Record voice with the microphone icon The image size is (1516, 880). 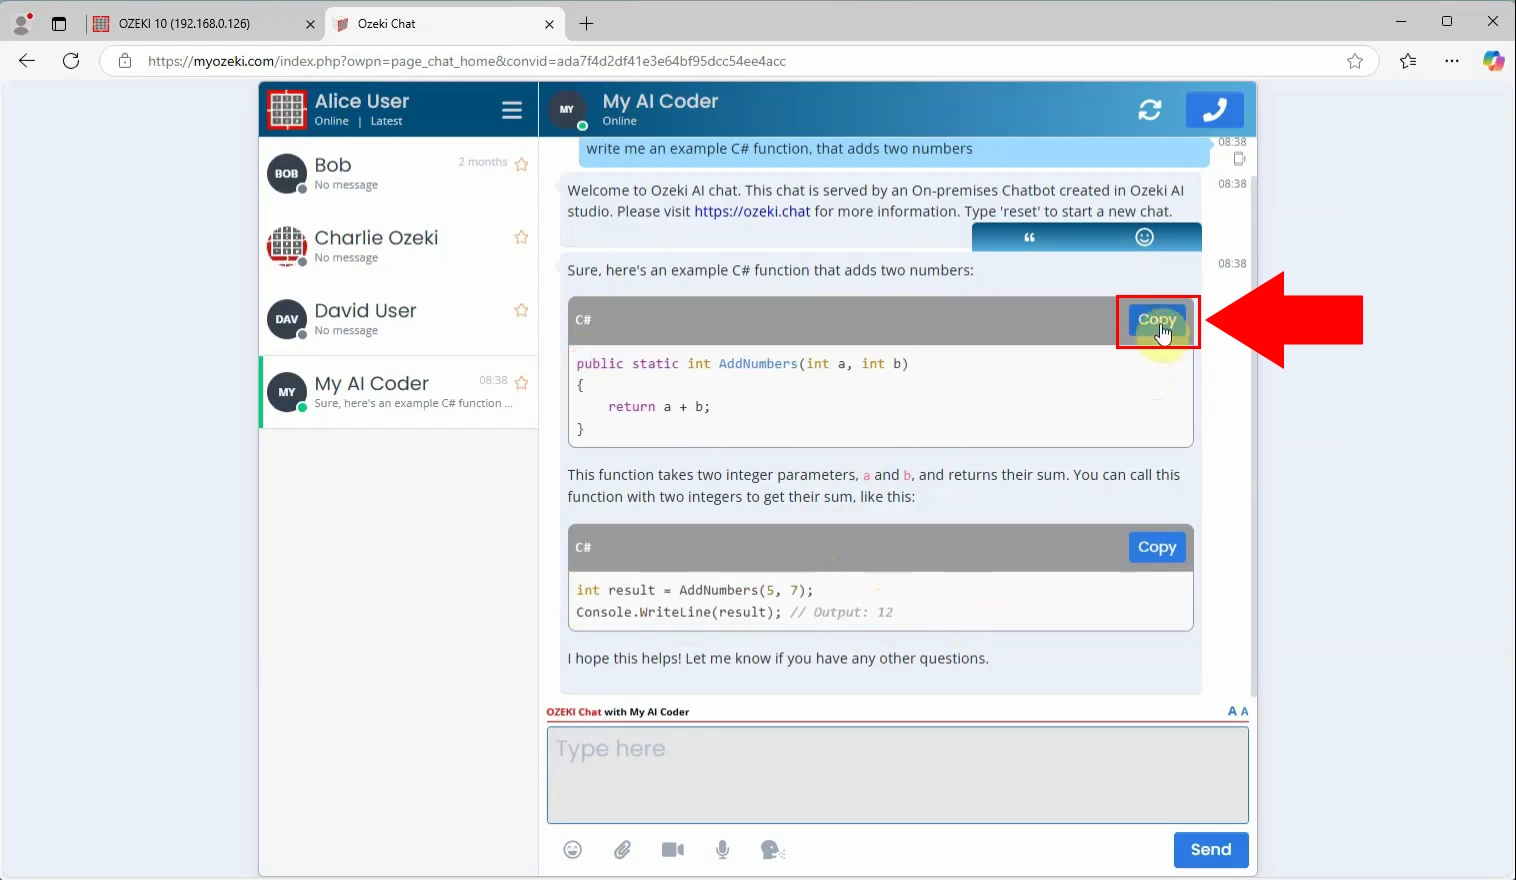click(x=723, y=850)
